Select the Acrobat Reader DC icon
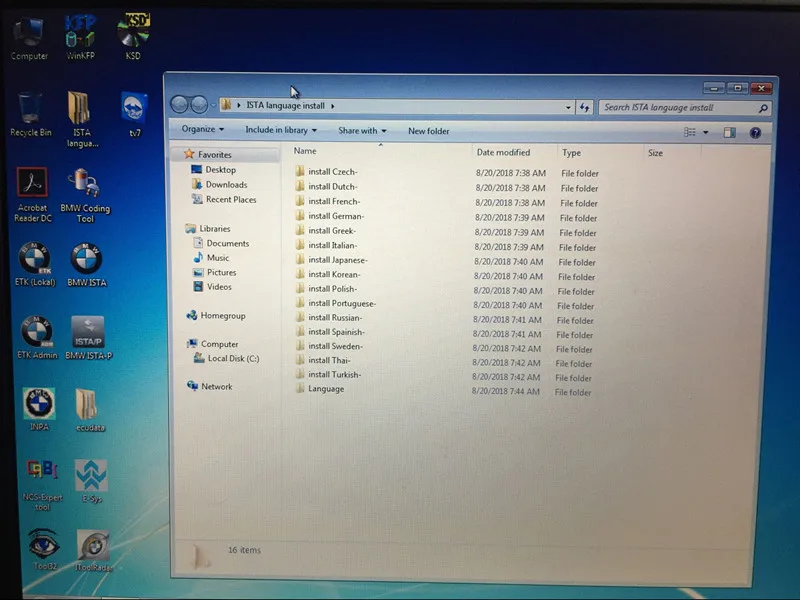 coord(33,195)
